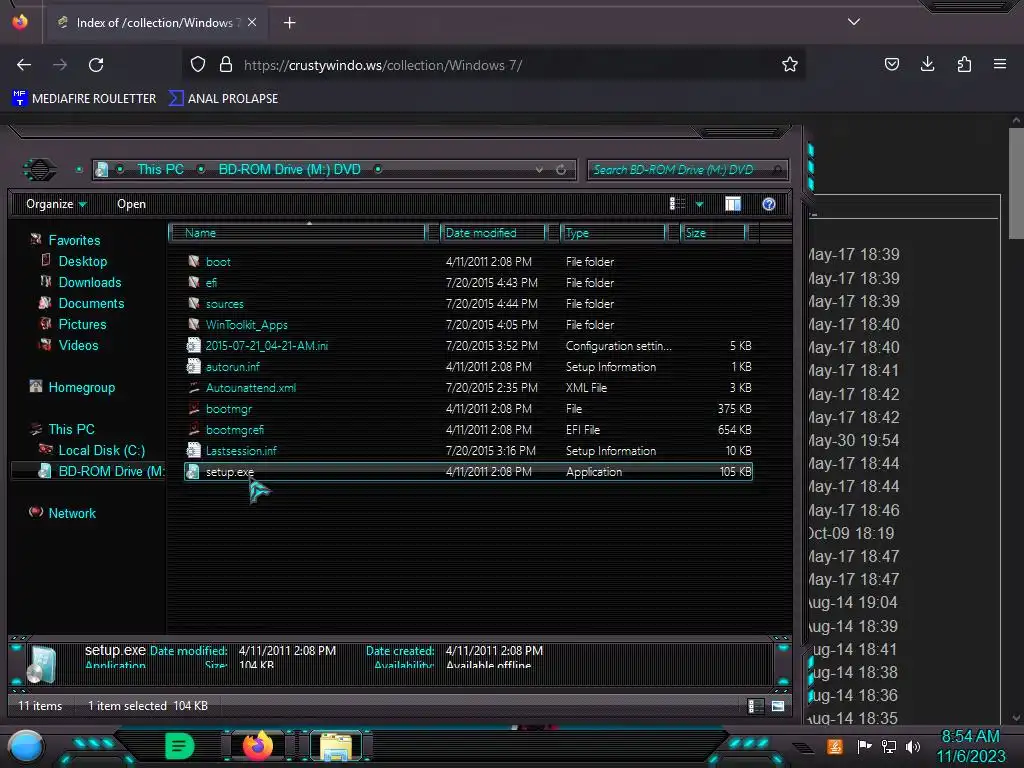Click the Open toolbar button
1024x768 pixels.
pyautogui.click(x=131, y=204)
